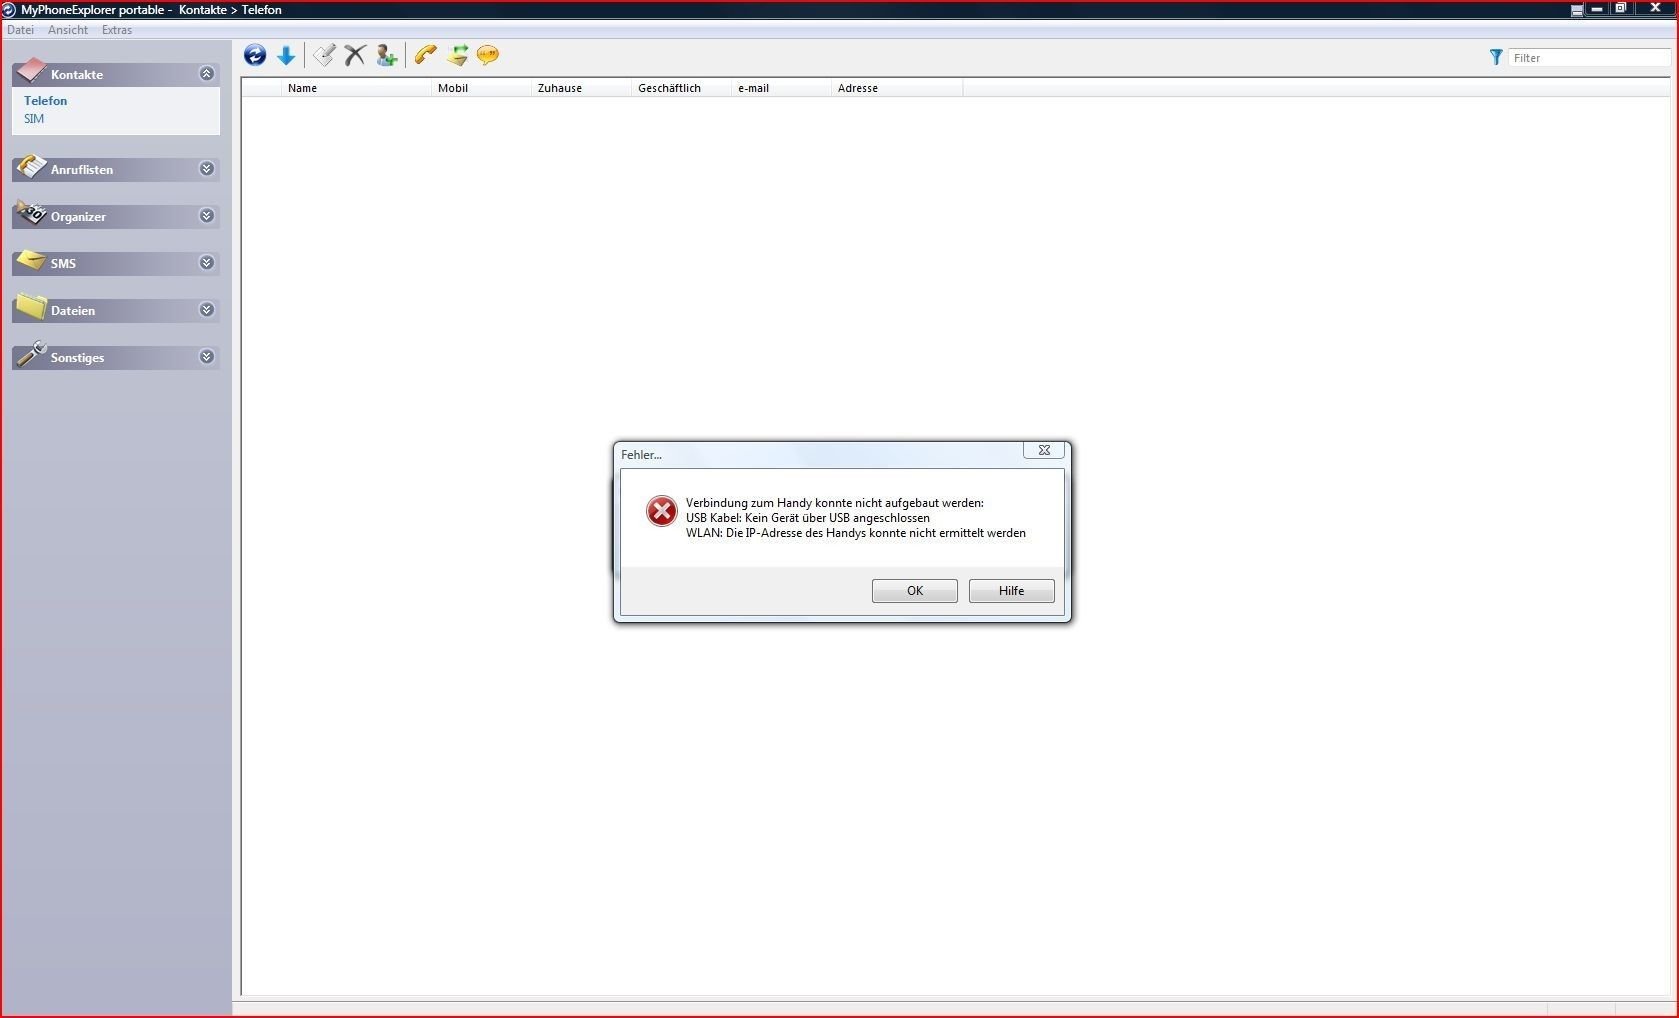Sort by the Adresse column header

[x=897, y=88]
